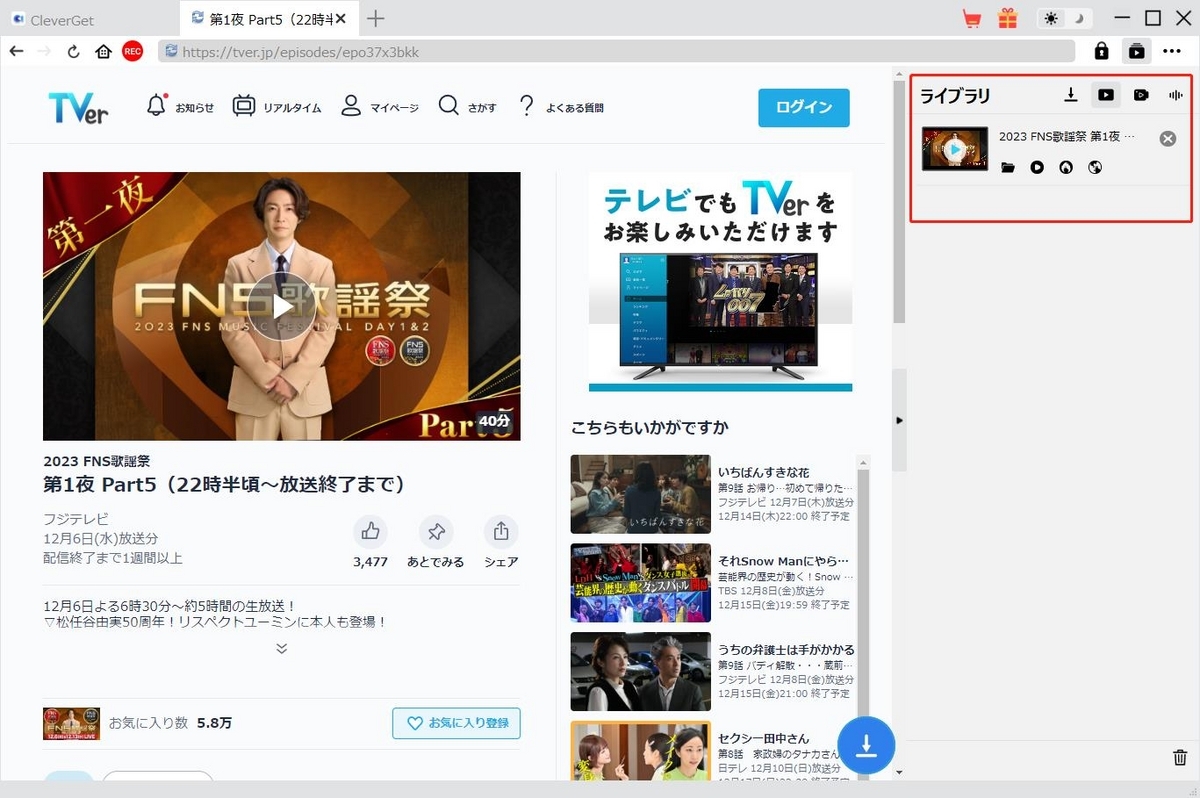
Task: Toggle the library panel icon in toolbar
Action: click(1136, 51)
